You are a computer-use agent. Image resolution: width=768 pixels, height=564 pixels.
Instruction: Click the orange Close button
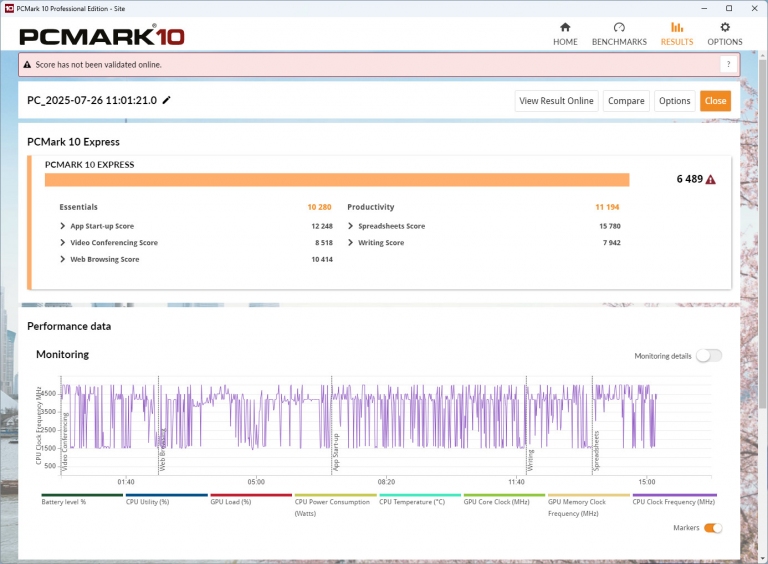(x=715, y=101)
